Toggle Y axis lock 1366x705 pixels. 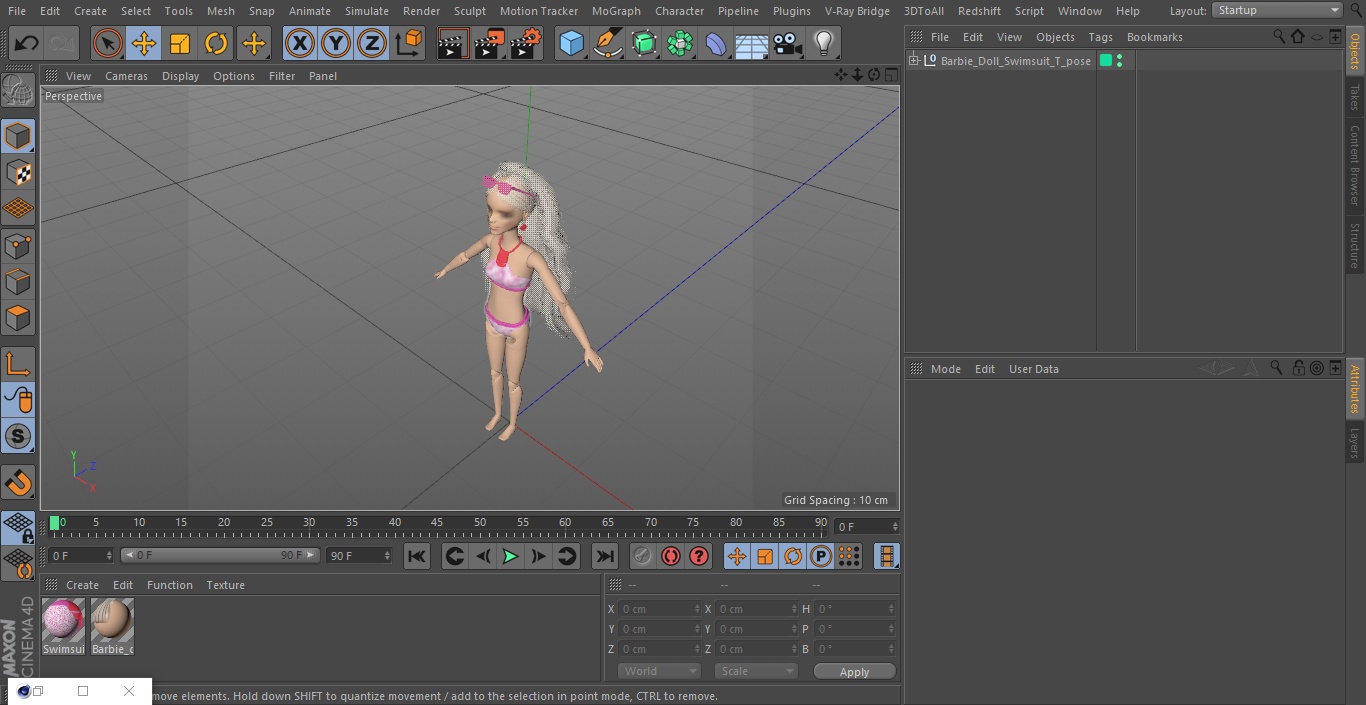(x=335, y=43)
